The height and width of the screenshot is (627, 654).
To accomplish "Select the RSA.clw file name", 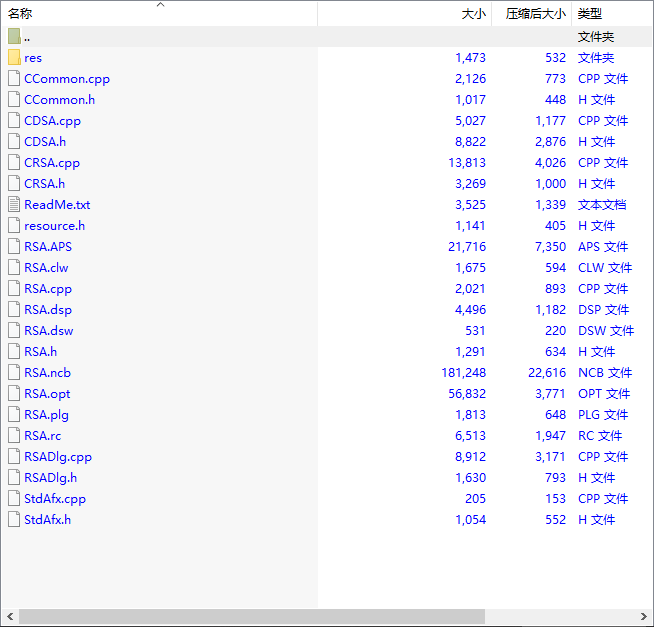I will [46, 268].
